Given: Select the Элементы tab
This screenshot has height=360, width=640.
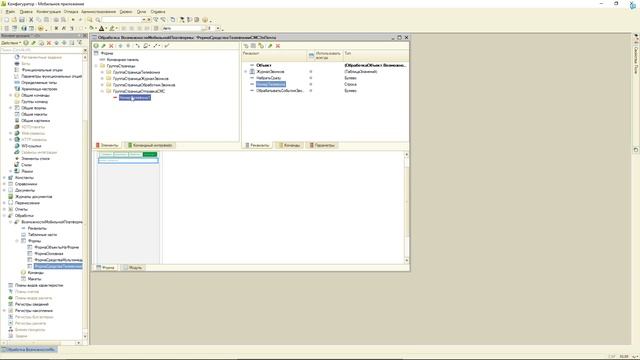Looking at the screenshot, I should point(107,145).
